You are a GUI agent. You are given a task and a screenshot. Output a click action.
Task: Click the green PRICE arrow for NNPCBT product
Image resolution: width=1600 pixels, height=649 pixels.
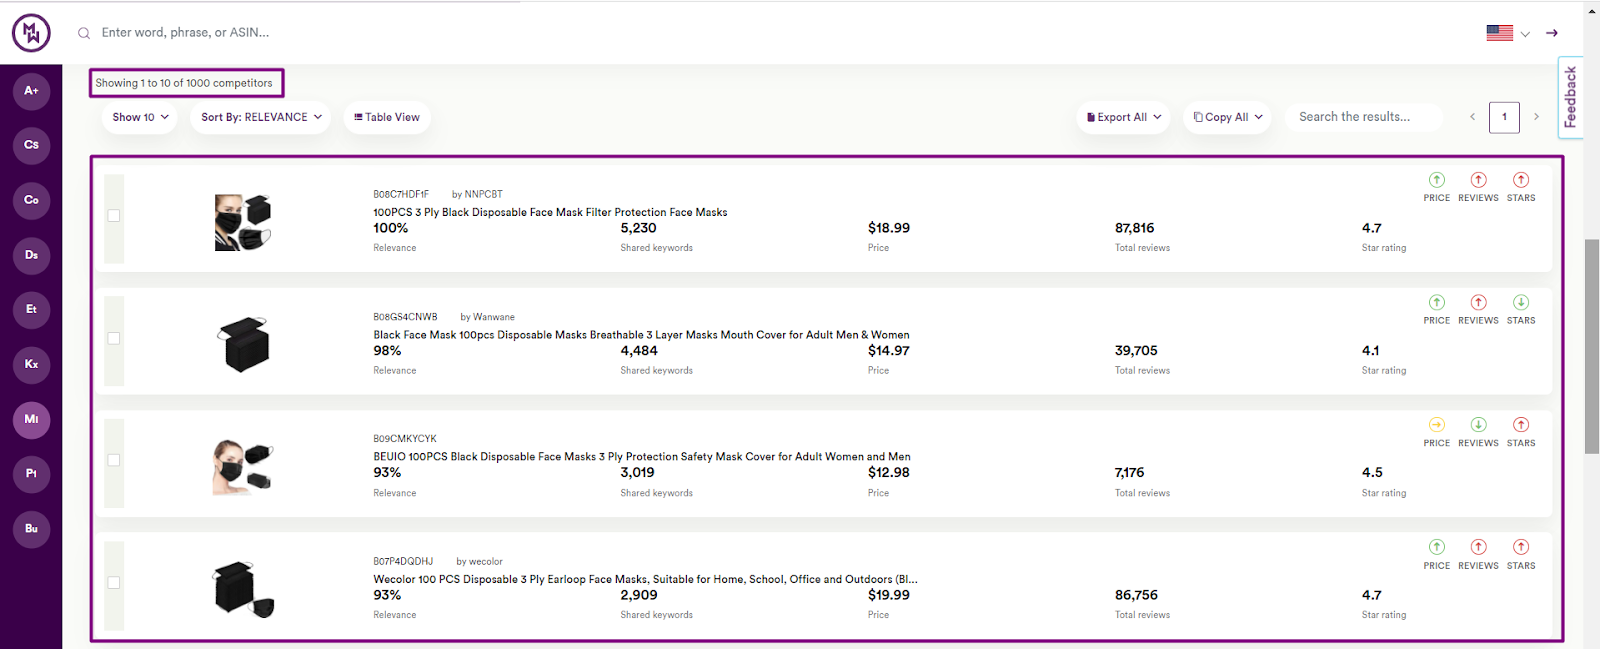1436,180
